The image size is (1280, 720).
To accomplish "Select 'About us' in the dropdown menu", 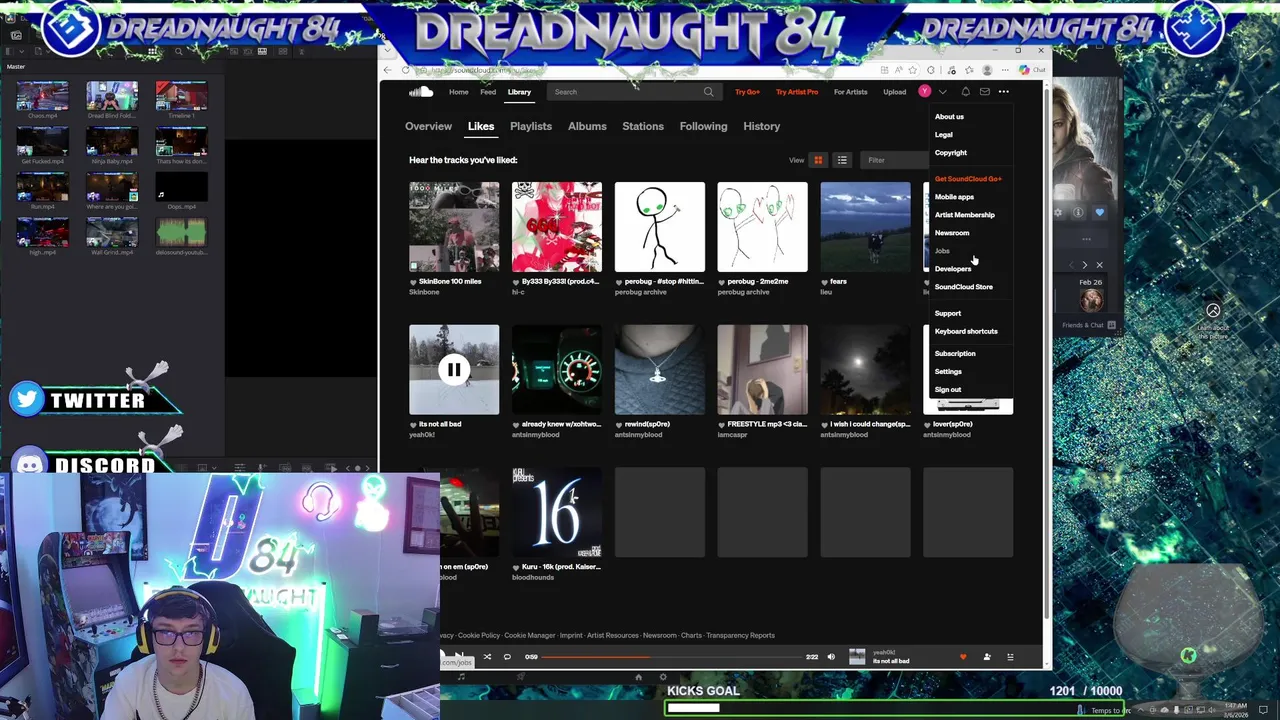I will pos(949,117).
